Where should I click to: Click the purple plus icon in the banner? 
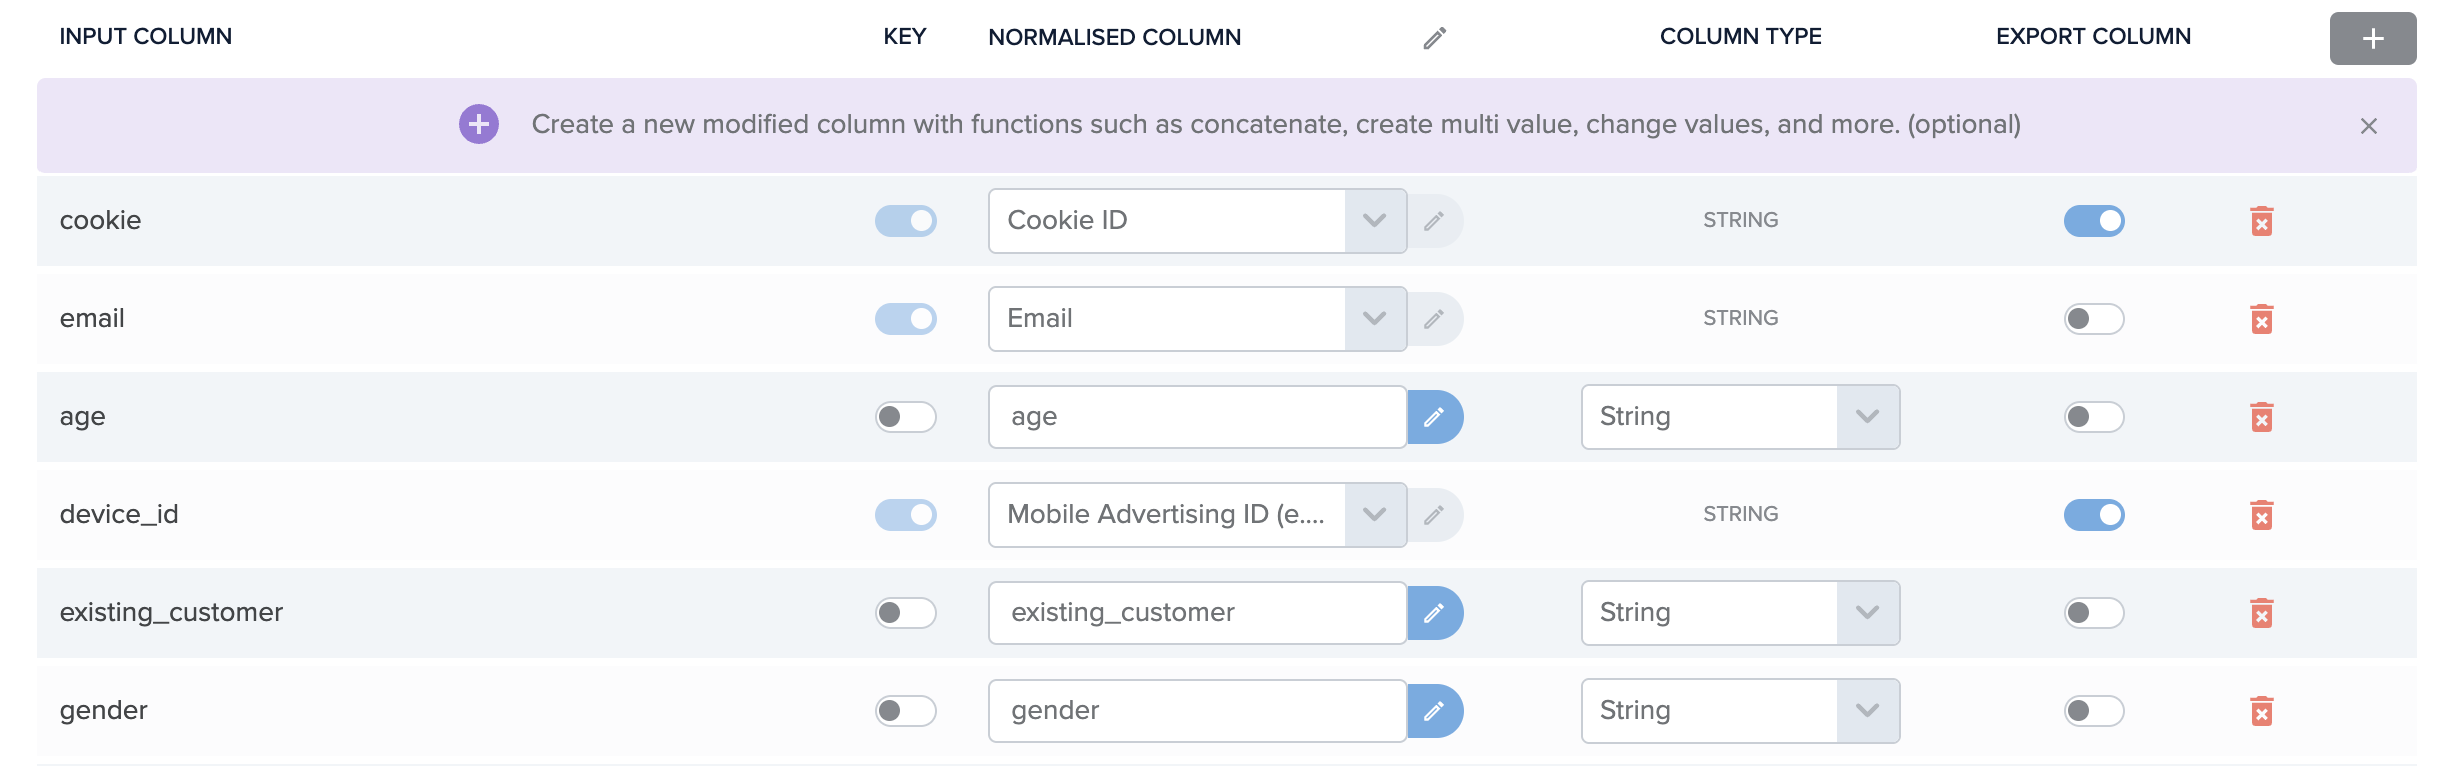478,125
